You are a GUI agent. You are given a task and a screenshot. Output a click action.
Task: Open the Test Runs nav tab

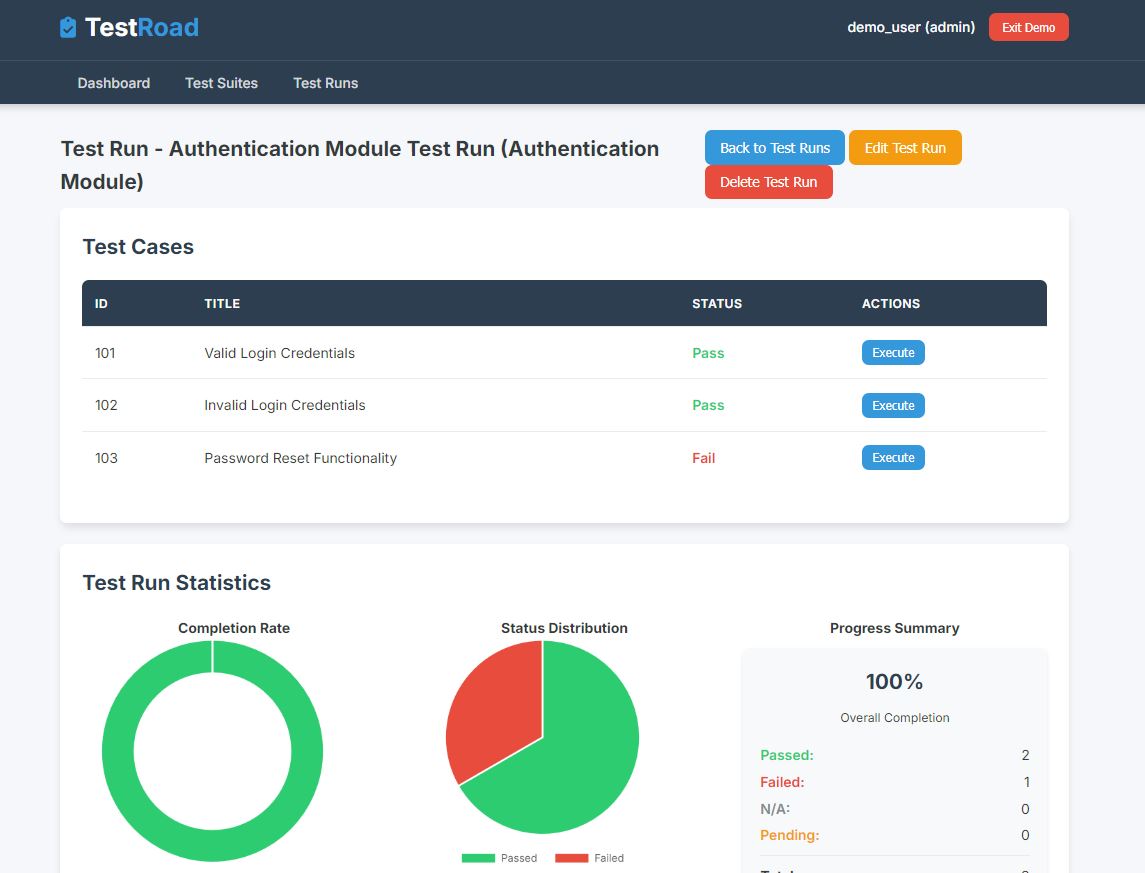(x=325, y=83)
